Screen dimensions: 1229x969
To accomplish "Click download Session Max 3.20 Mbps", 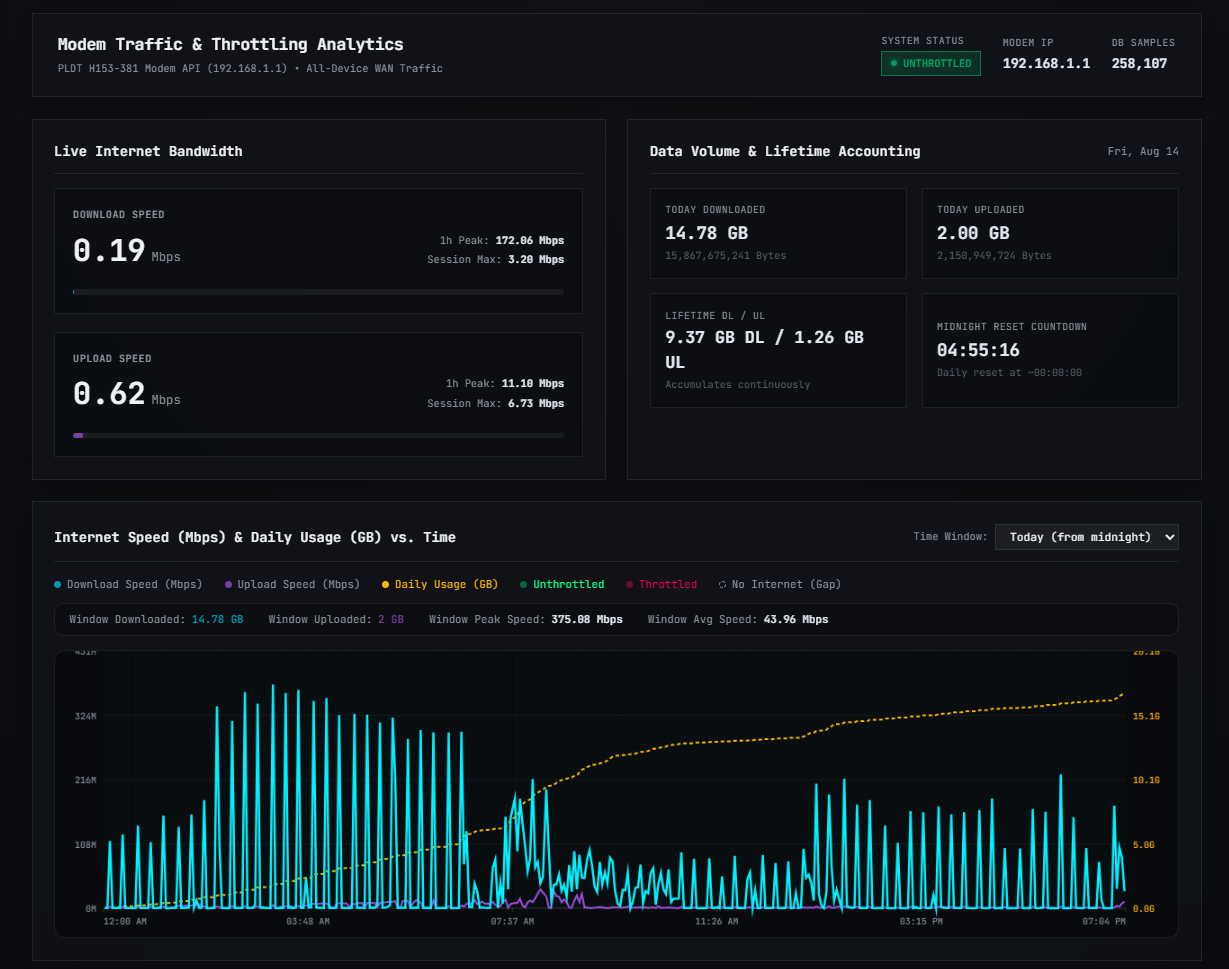I will 496,259.
